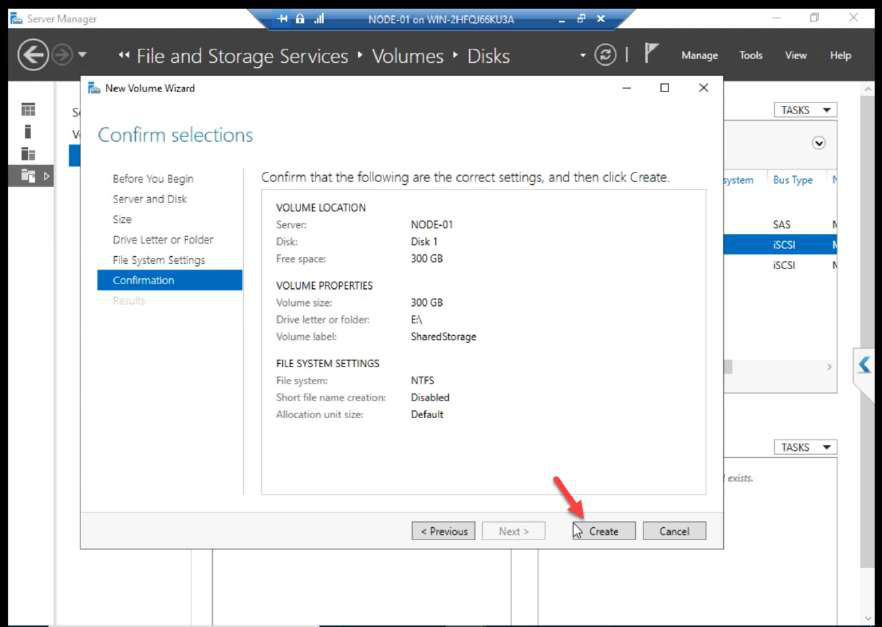Screen dimensions: 882x627
Task: Refresh Server Manager with the refresh icon
Action: (x=605, y=55)
